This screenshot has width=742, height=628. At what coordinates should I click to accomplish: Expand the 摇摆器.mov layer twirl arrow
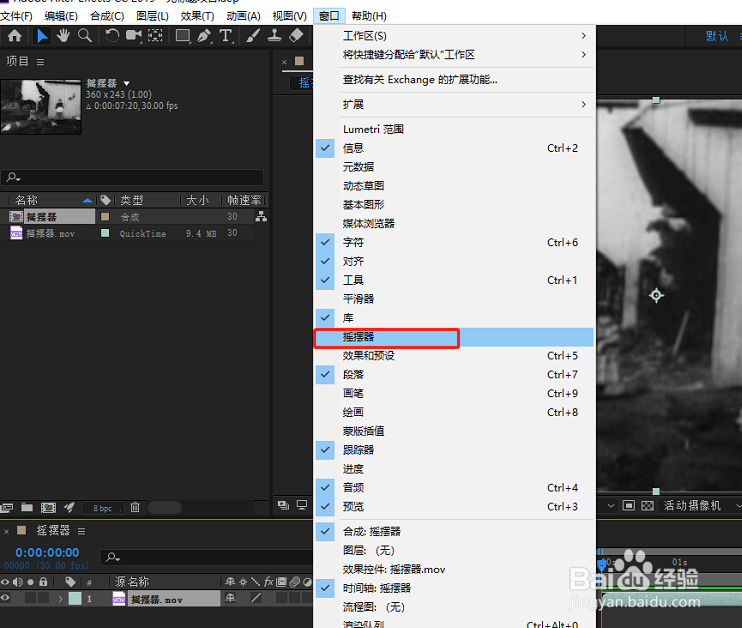pyautogui.click(x=61, y=599)
